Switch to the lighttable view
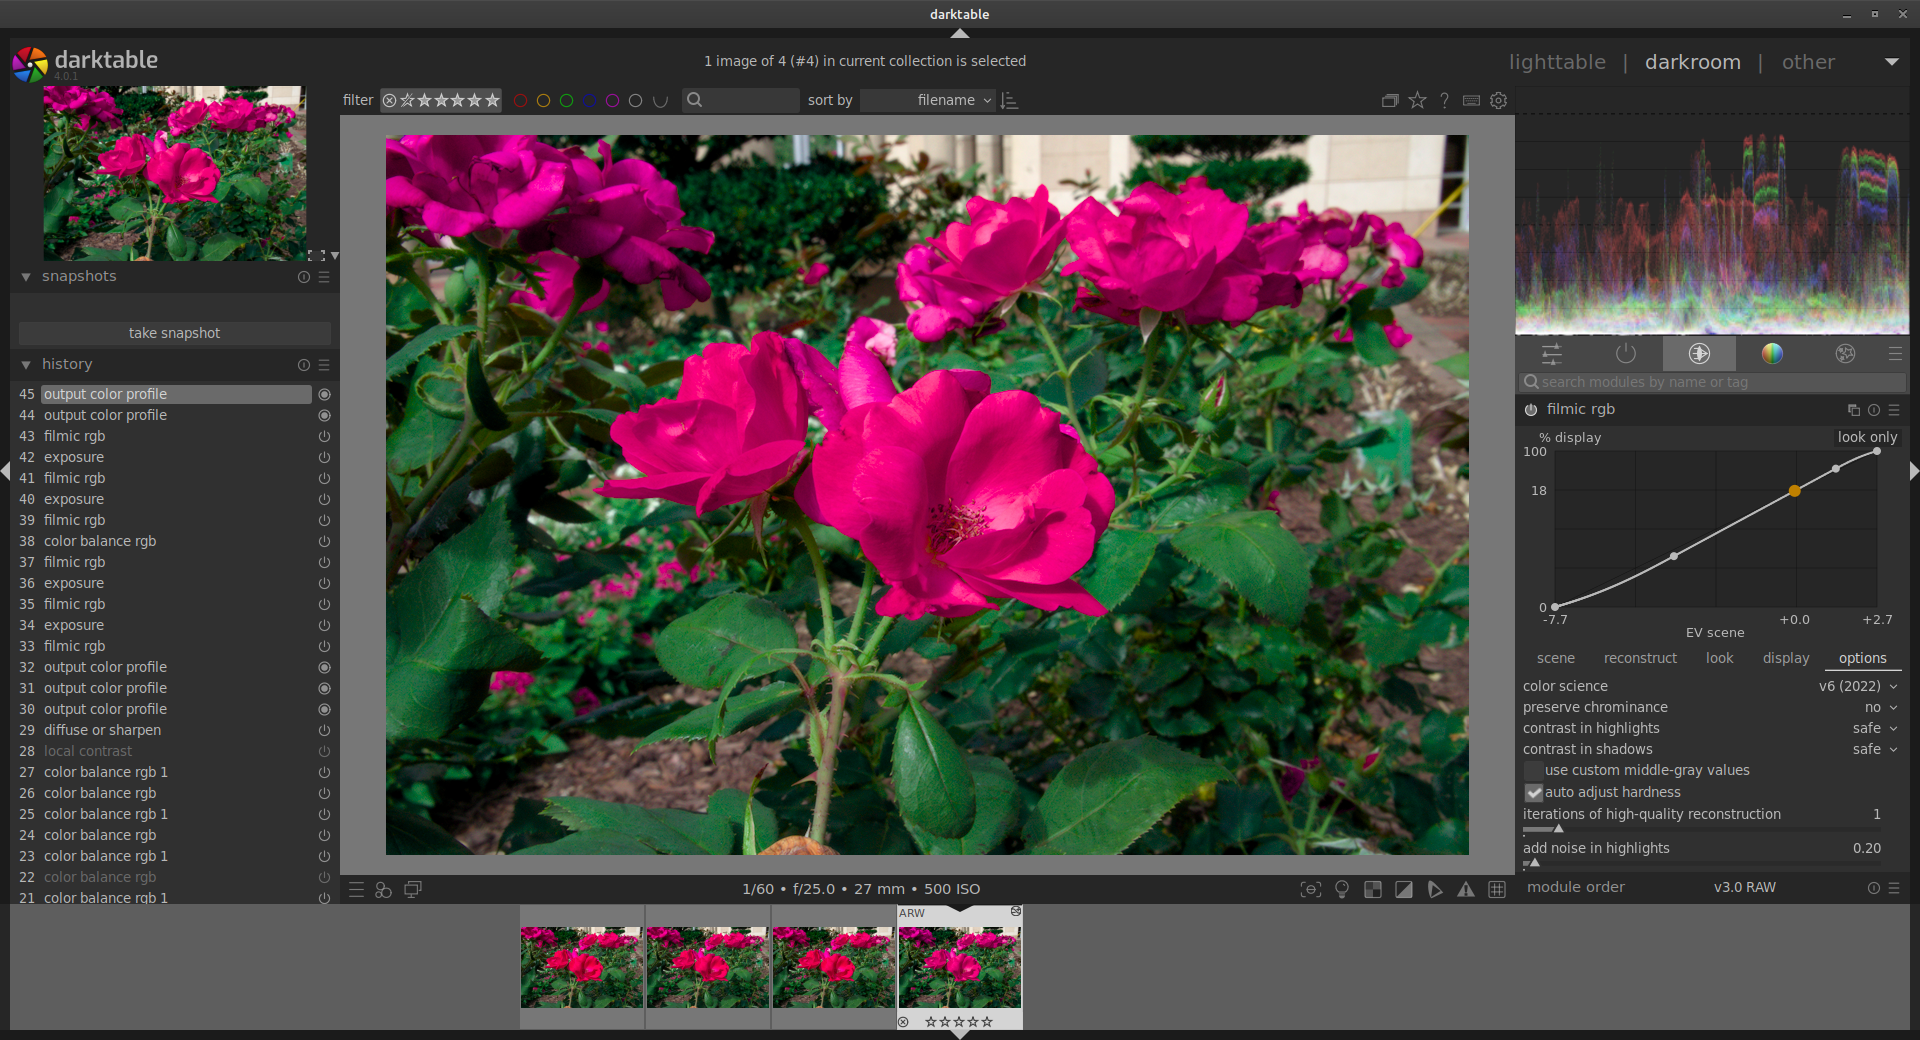Image resolution: width=1920 pixels, height=1040 pixels. 1556,62
